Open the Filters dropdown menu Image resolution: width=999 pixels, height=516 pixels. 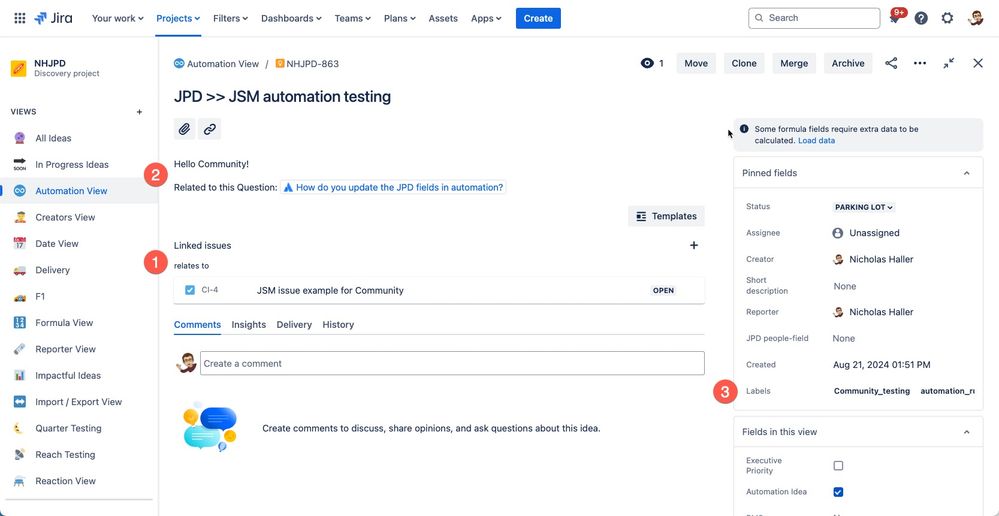pos(231,18)
